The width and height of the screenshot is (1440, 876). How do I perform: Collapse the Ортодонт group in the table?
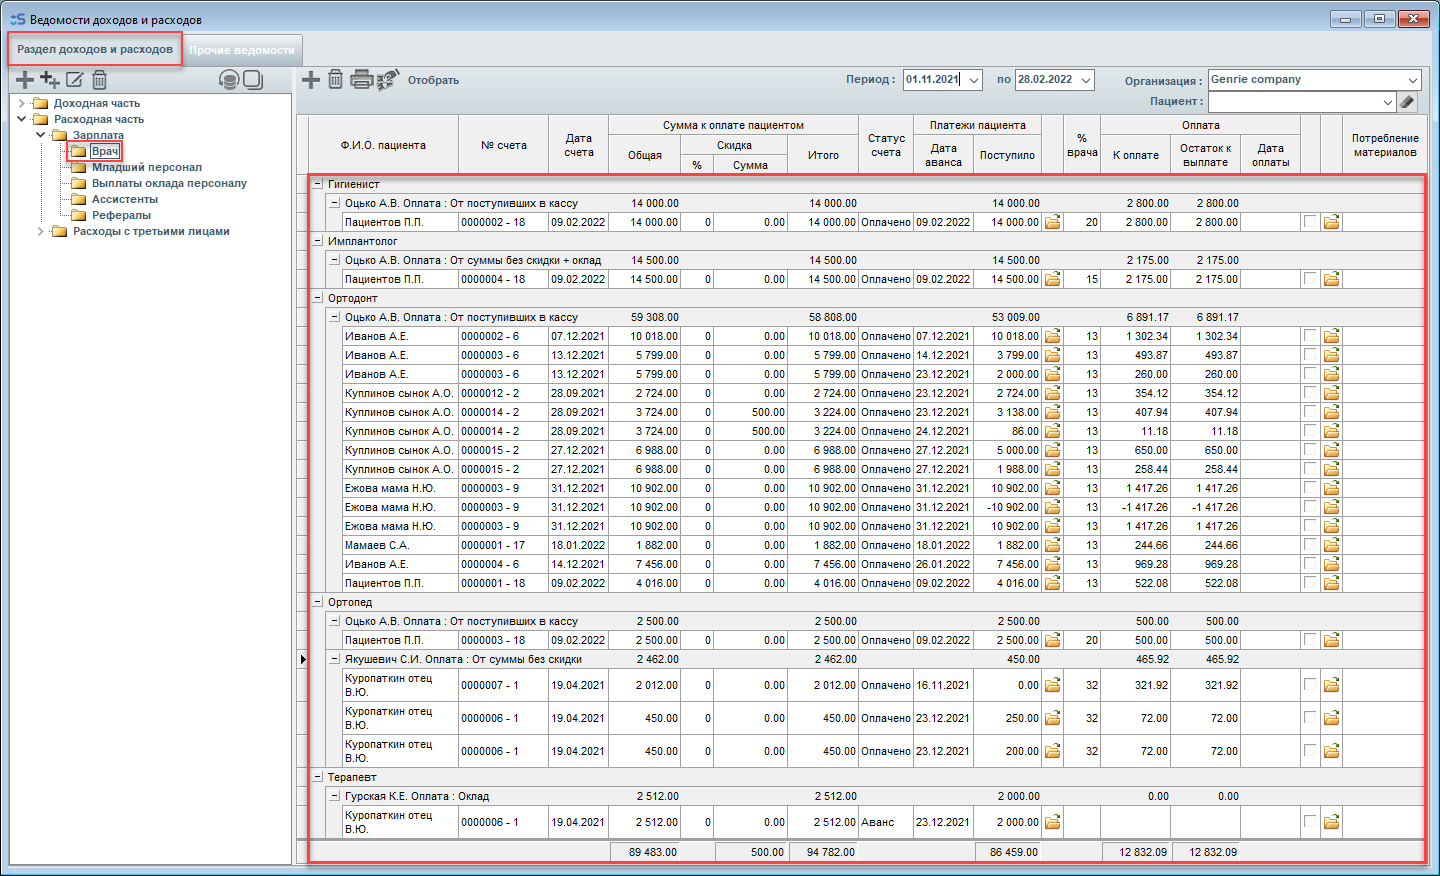(318, 298)
